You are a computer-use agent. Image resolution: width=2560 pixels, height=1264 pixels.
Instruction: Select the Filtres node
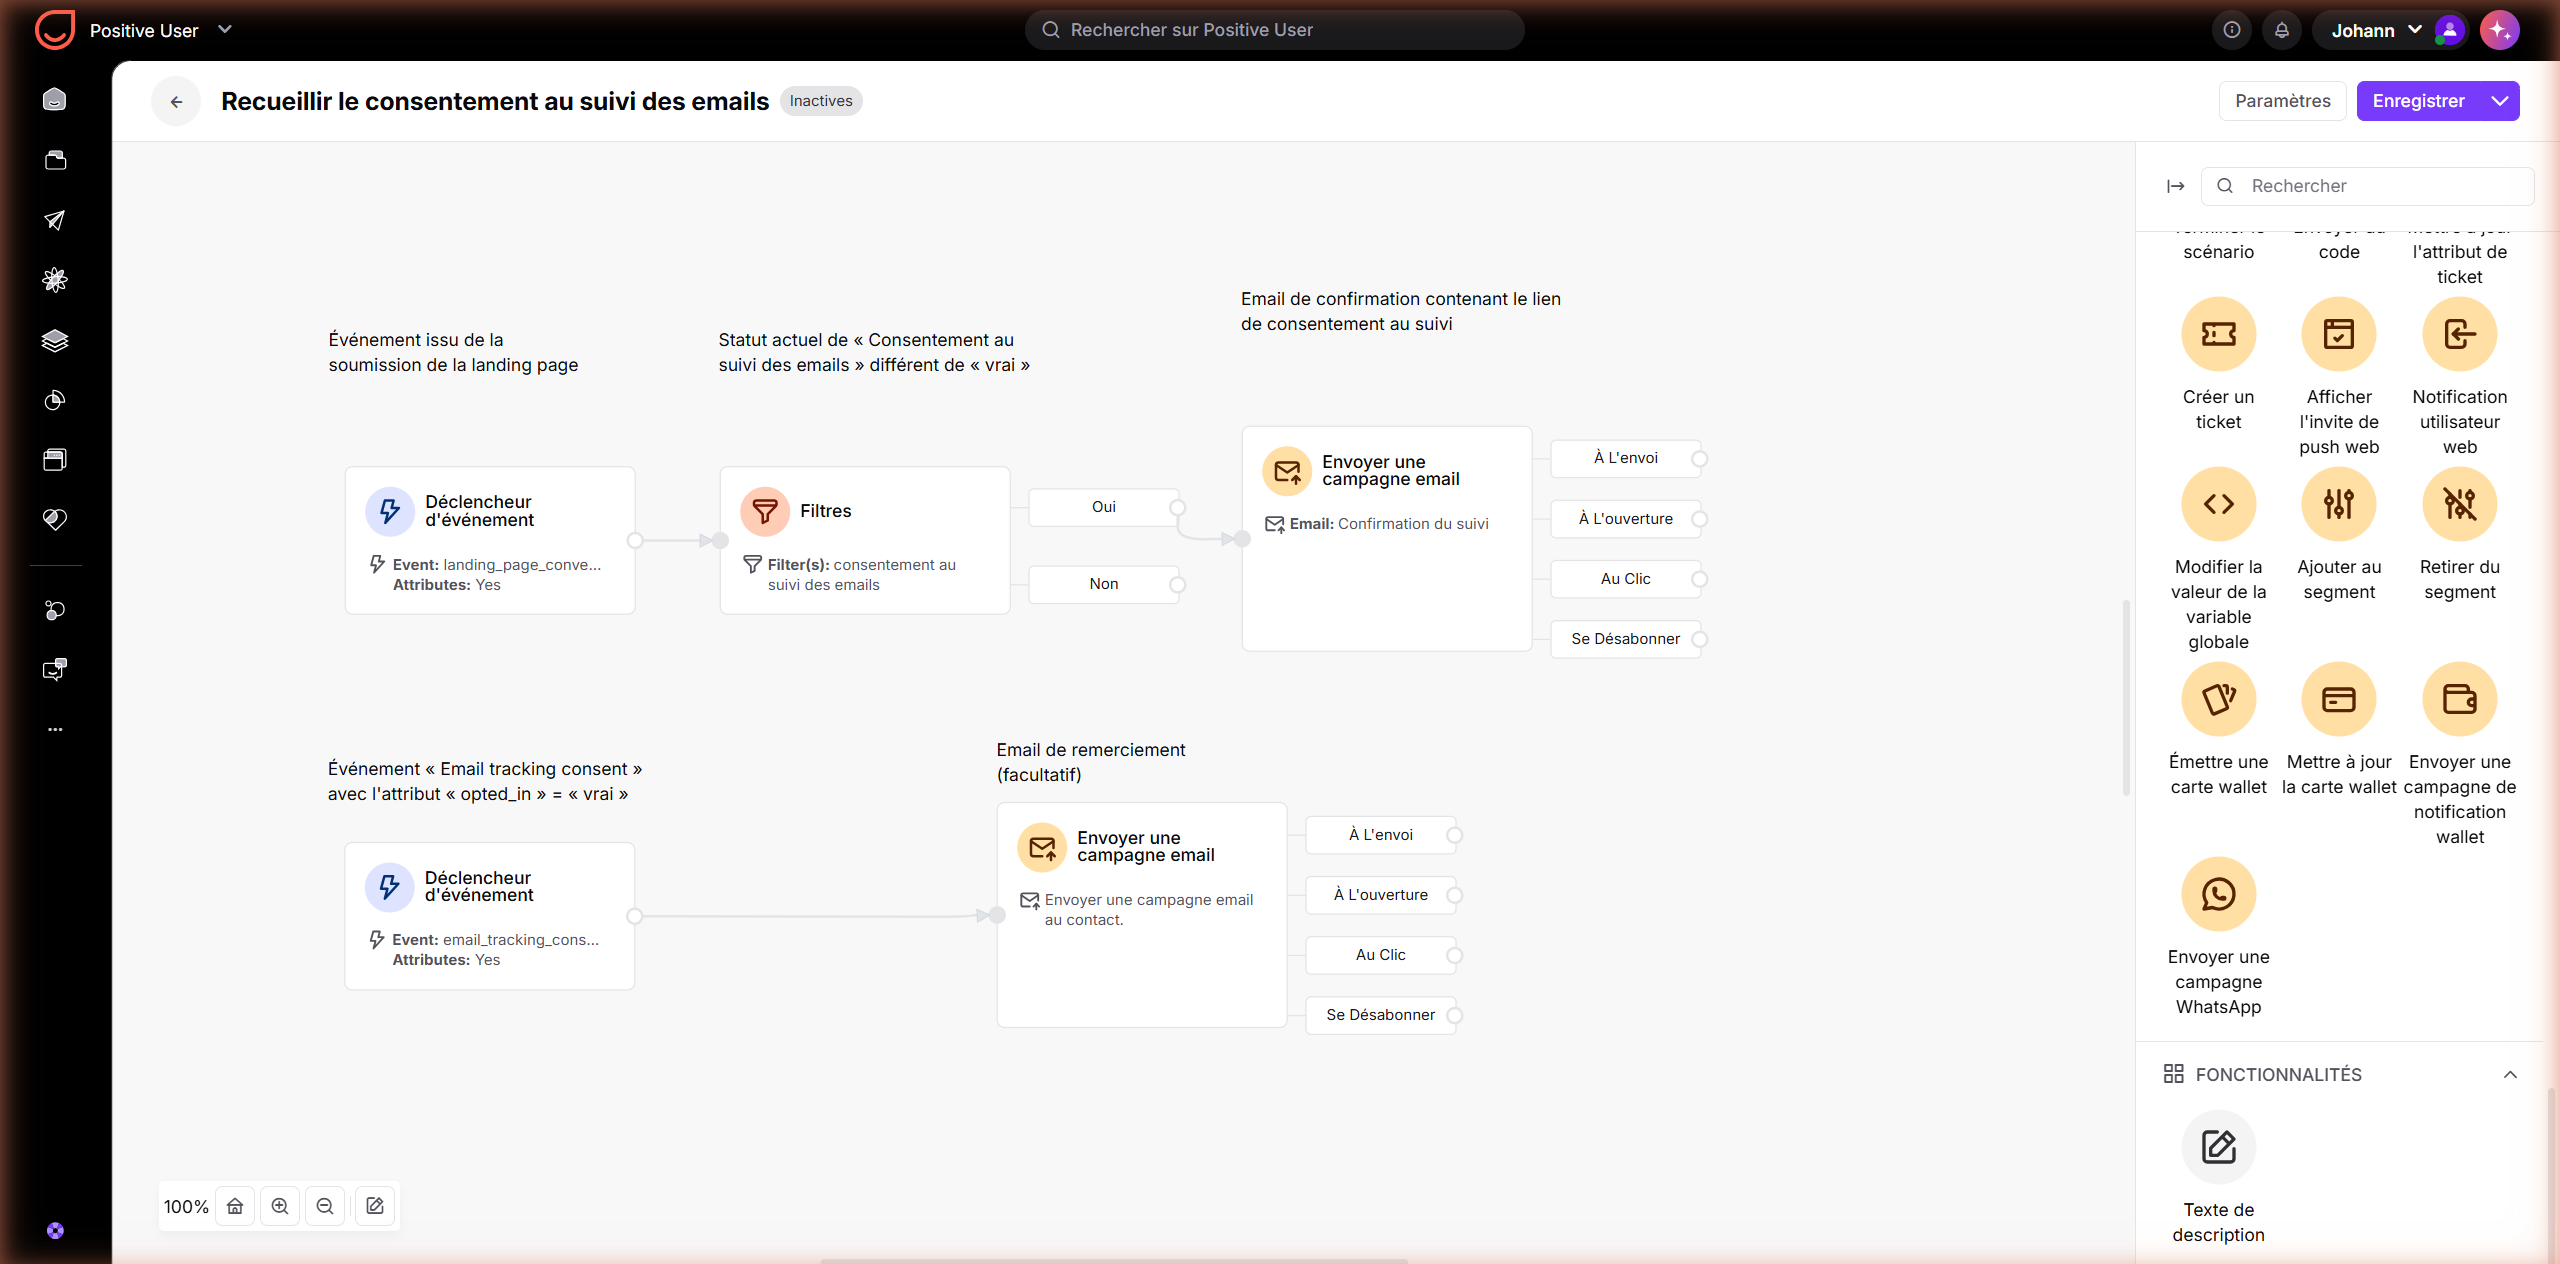tap(865, 540)
